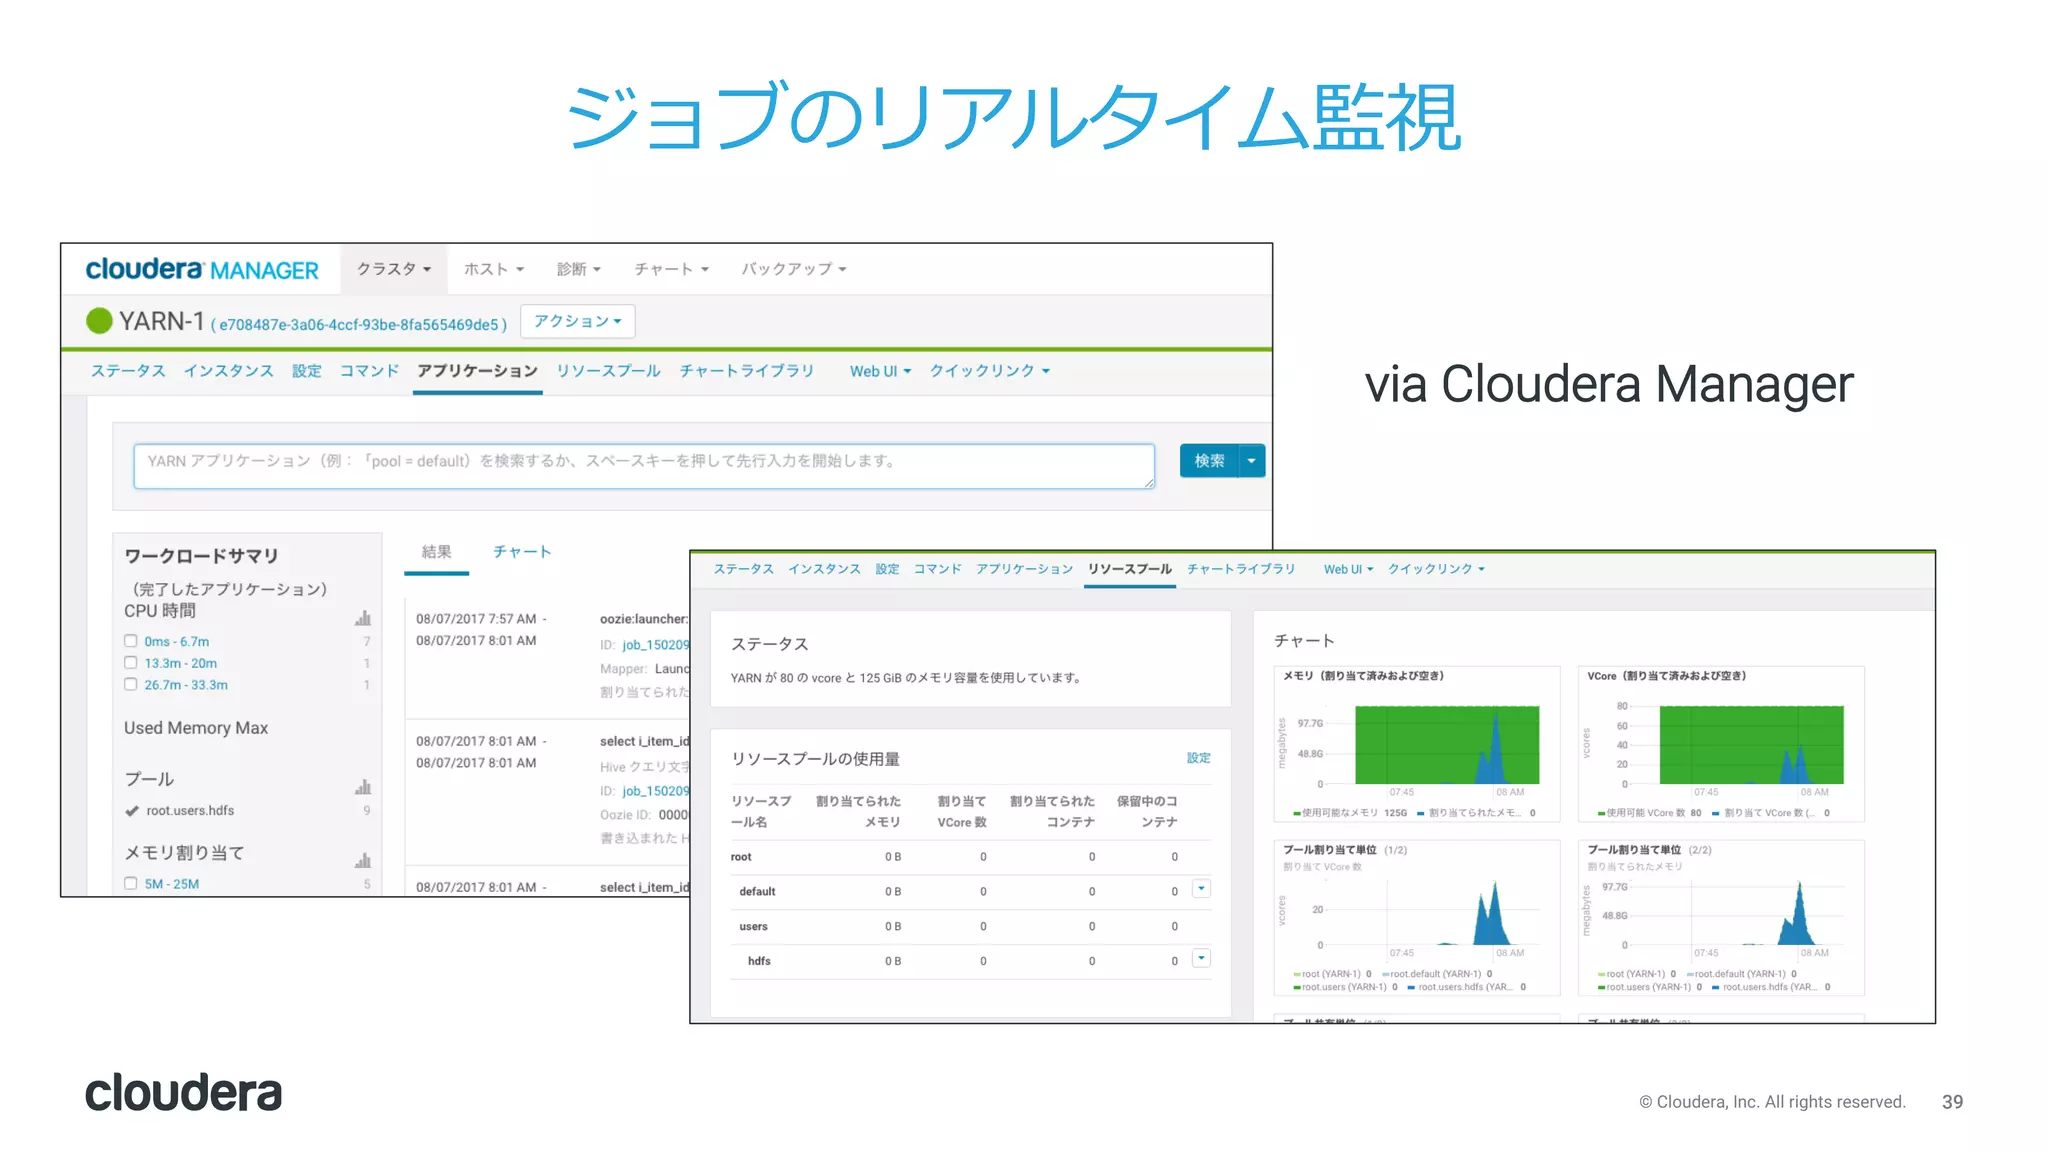Uncheck the root.users.hdfs pool filter
Viewport: 2048px width, 1152px height.
coord(131,811)
